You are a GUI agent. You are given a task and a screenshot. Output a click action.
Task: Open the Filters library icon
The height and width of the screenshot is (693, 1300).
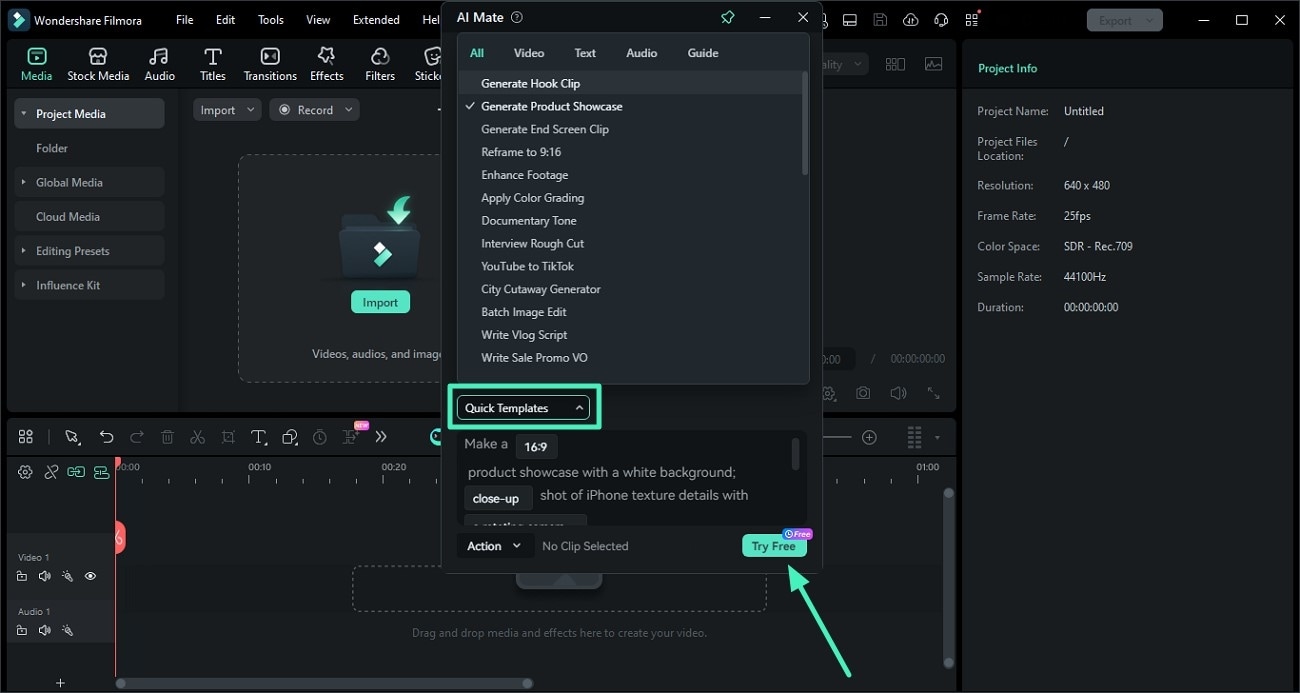pos(380,56)
